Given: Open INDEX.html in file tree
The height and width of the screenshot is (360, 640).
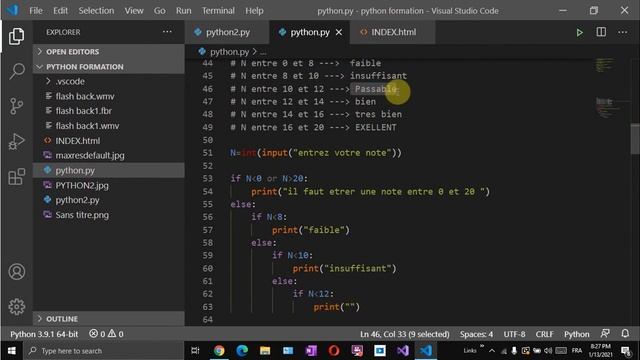Looking at the screenshot, I should tap(109, 141).
